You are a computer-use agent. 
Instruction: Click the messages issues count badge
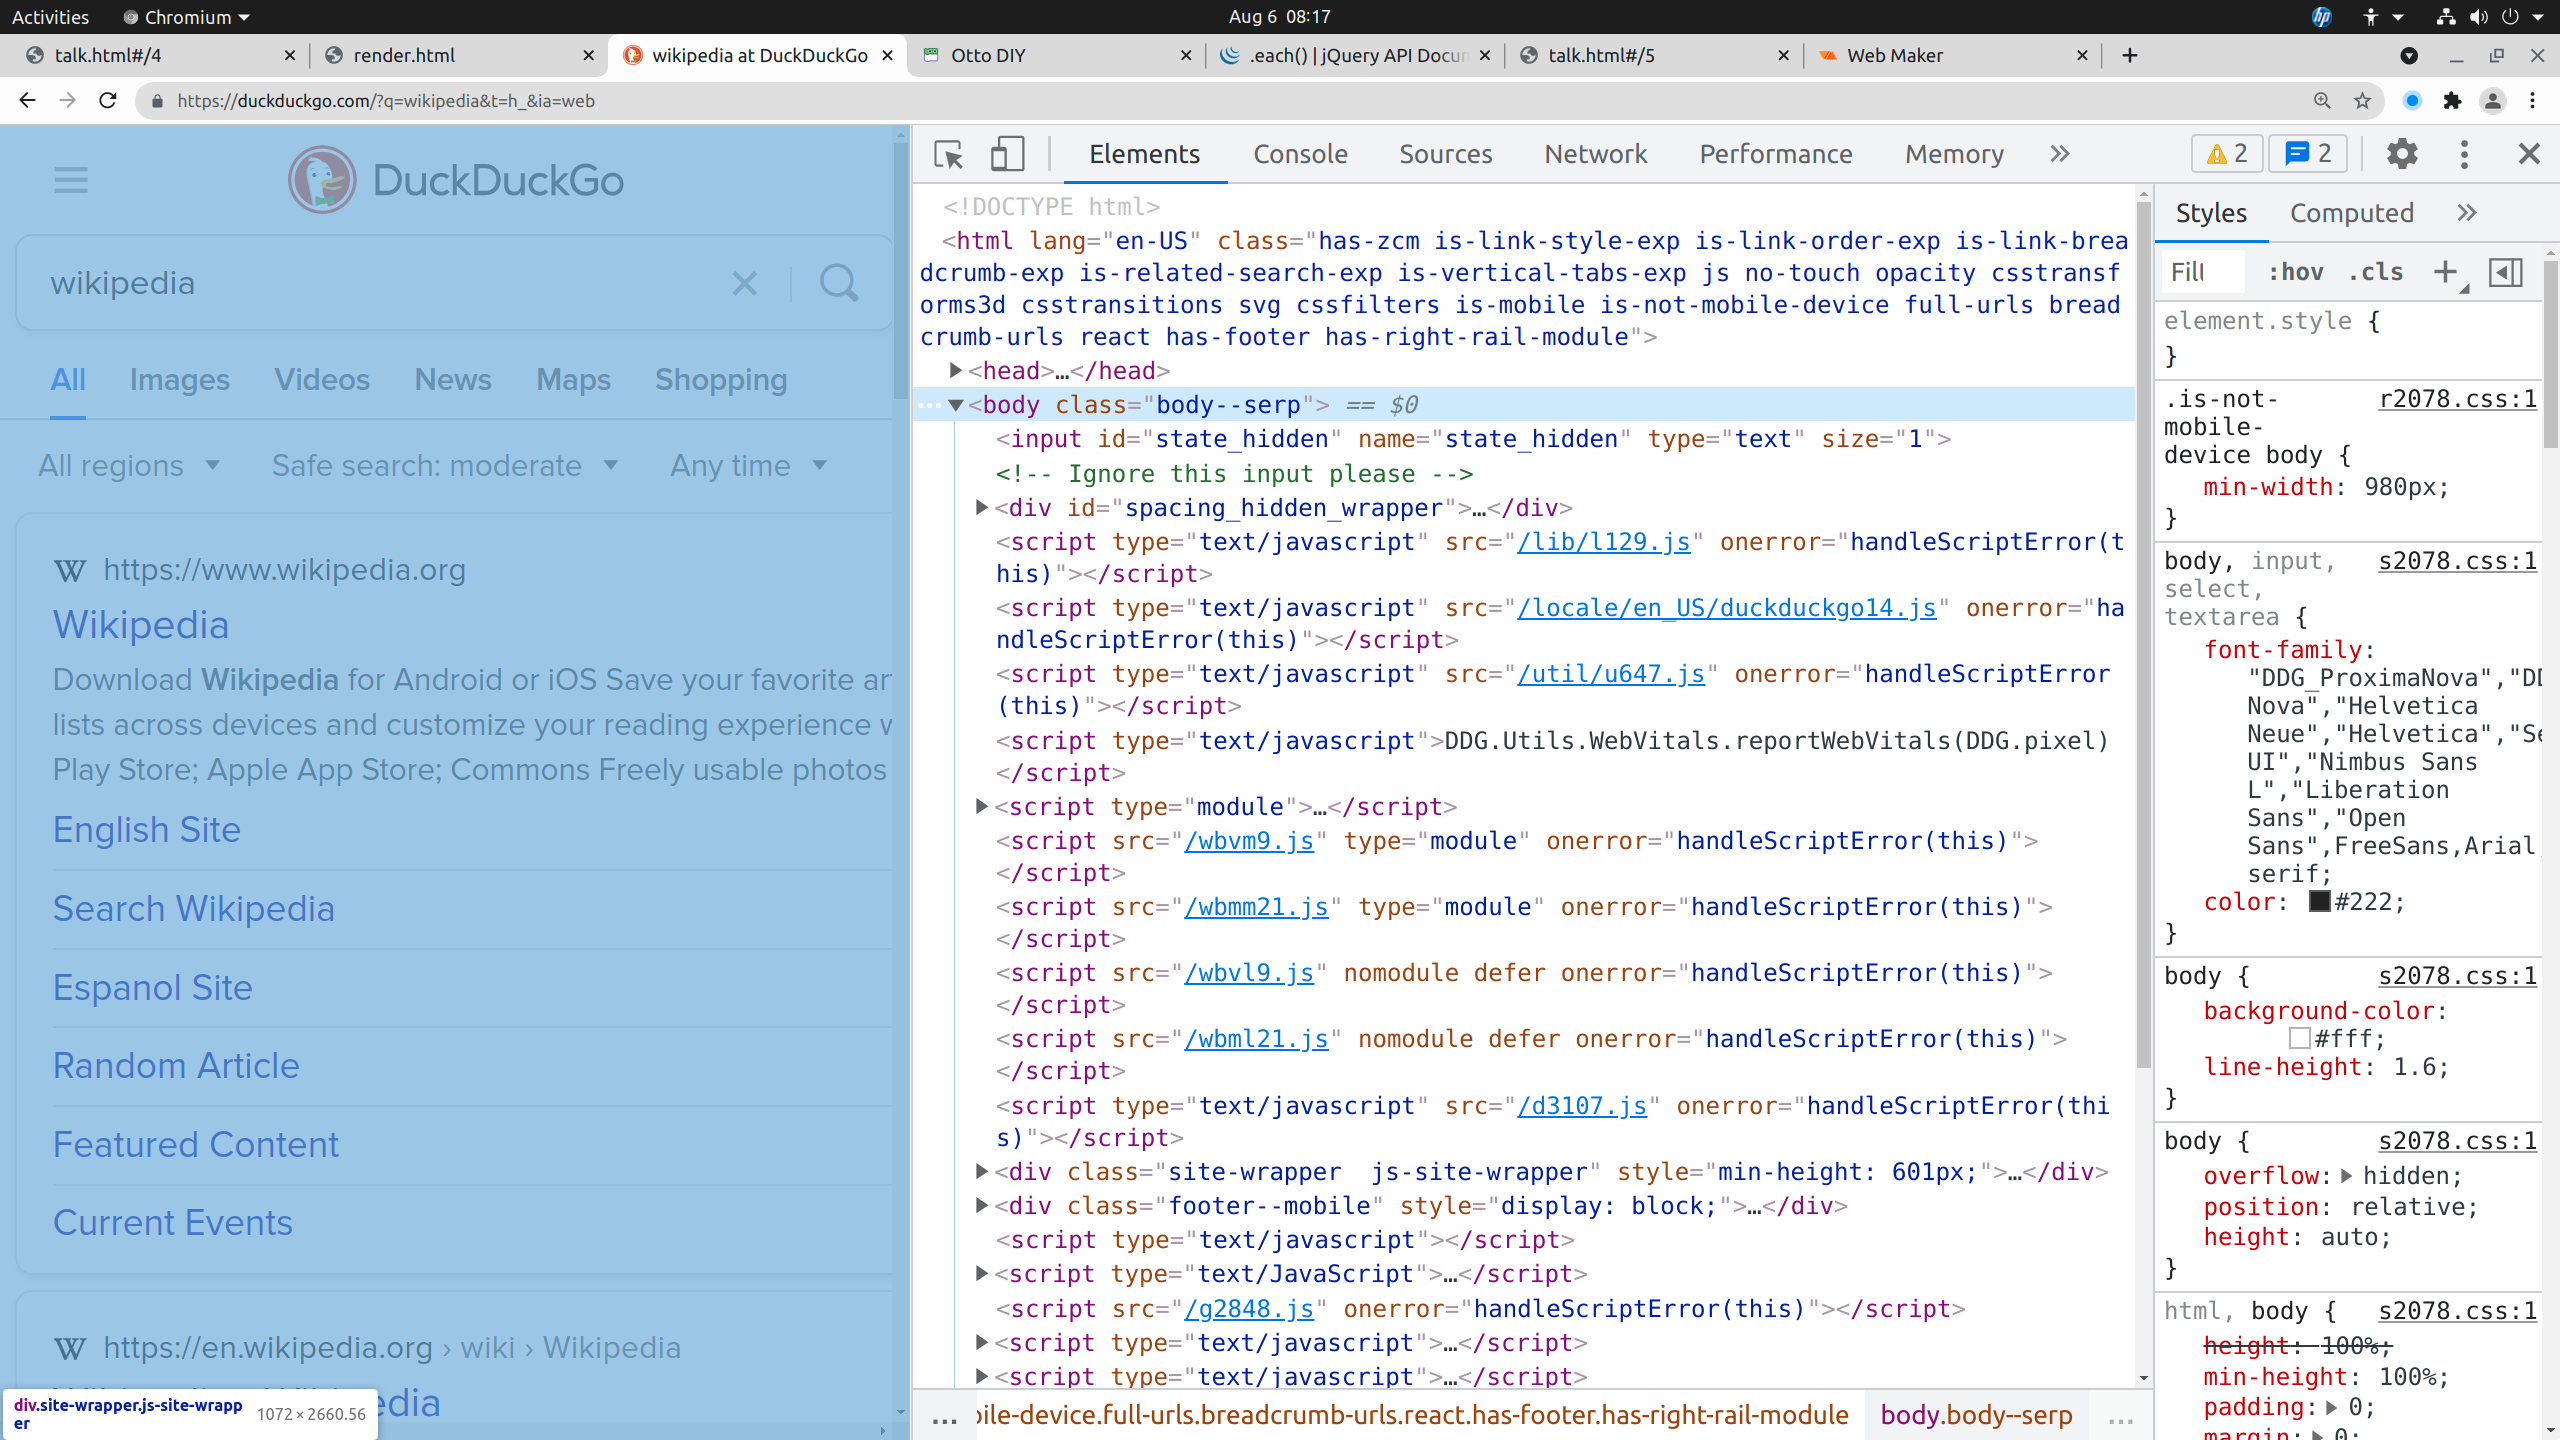[x=2308, y=154]
